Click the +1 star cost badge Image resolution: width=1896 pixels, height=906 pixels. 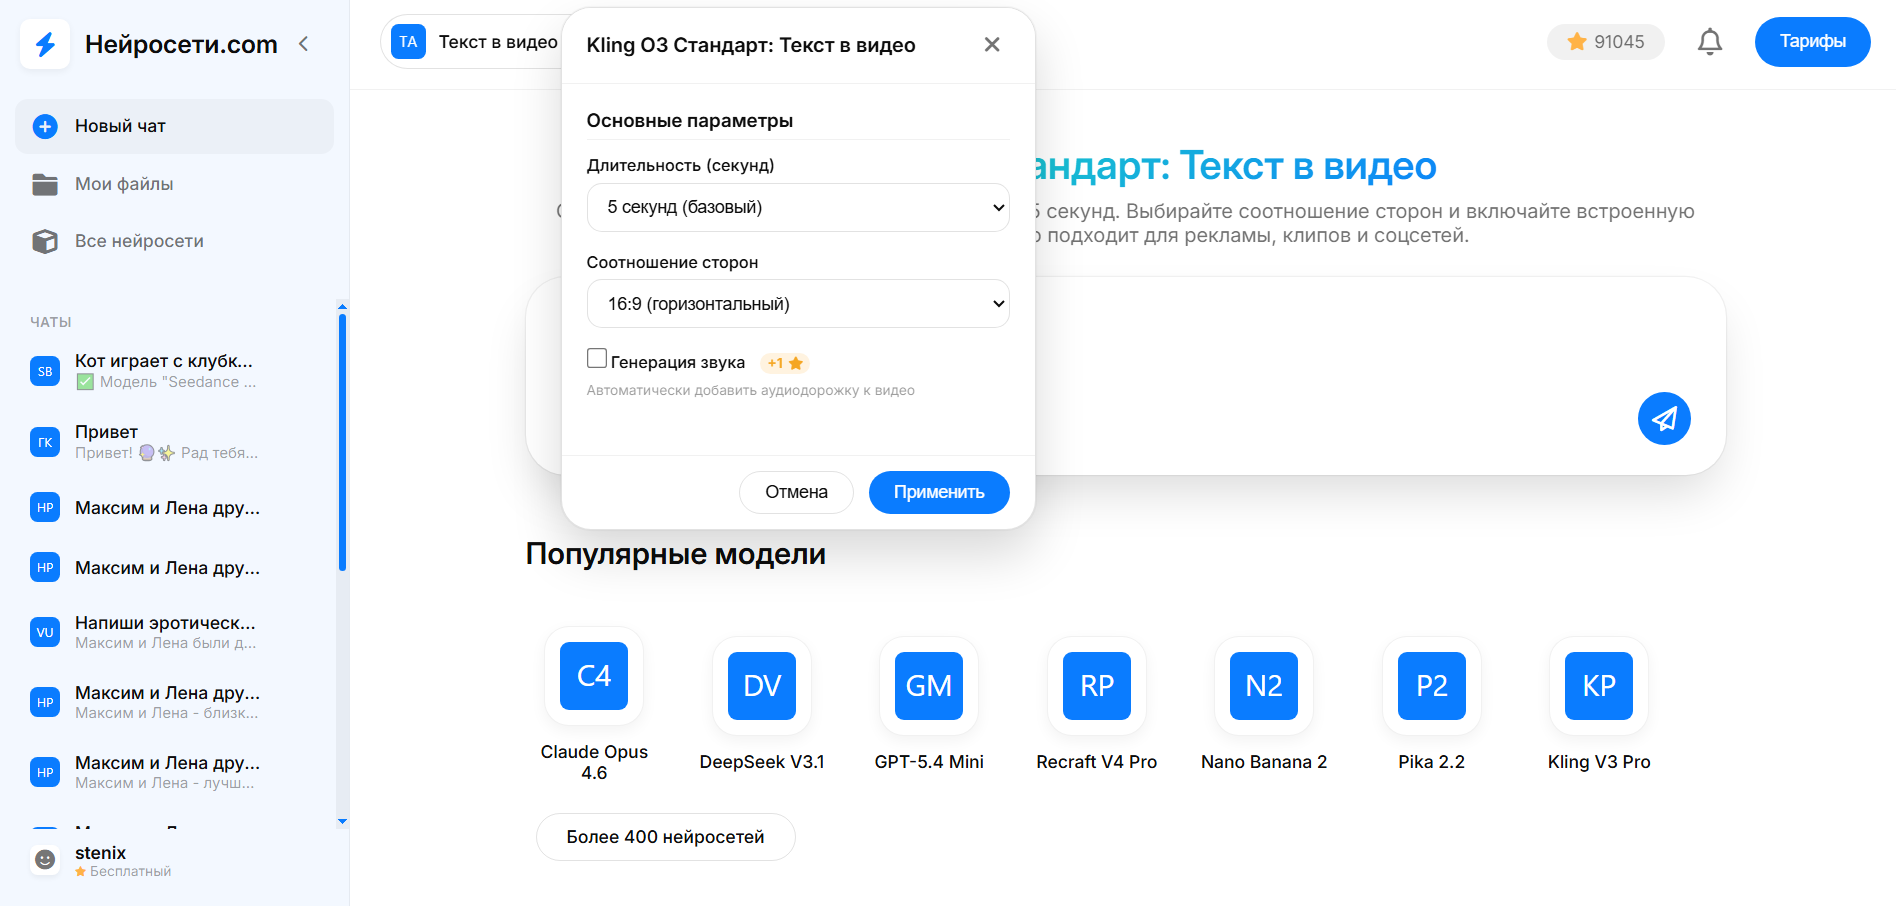[785, 363]
